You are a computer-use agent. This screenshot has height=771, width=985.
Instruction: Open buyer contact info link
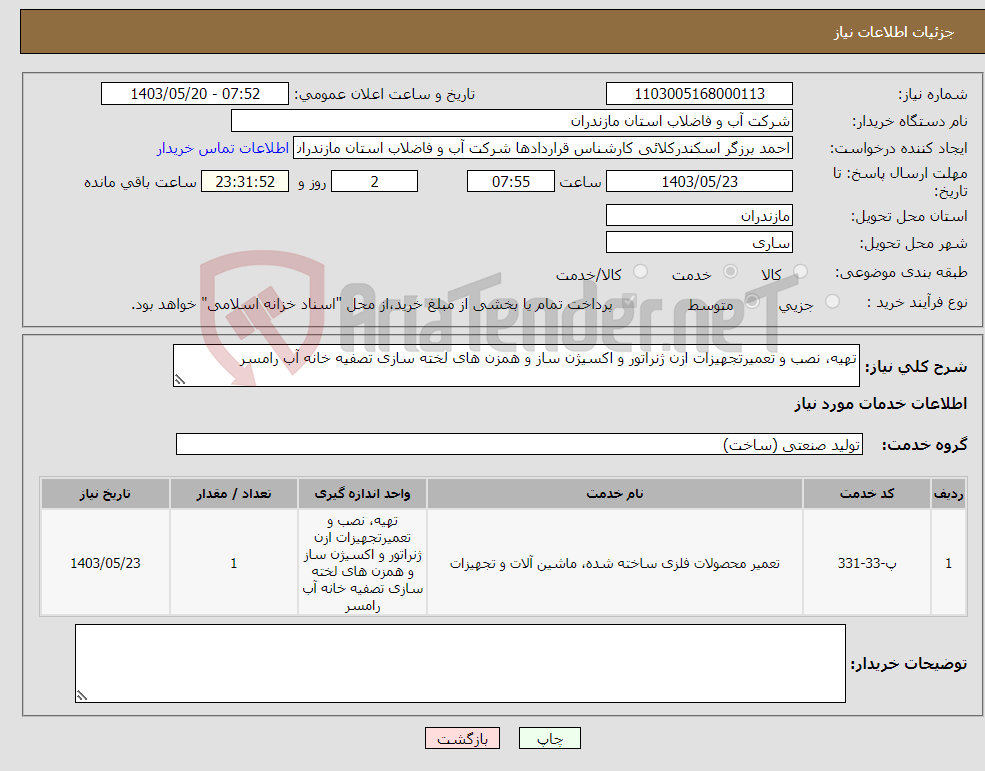pos(223,148)
